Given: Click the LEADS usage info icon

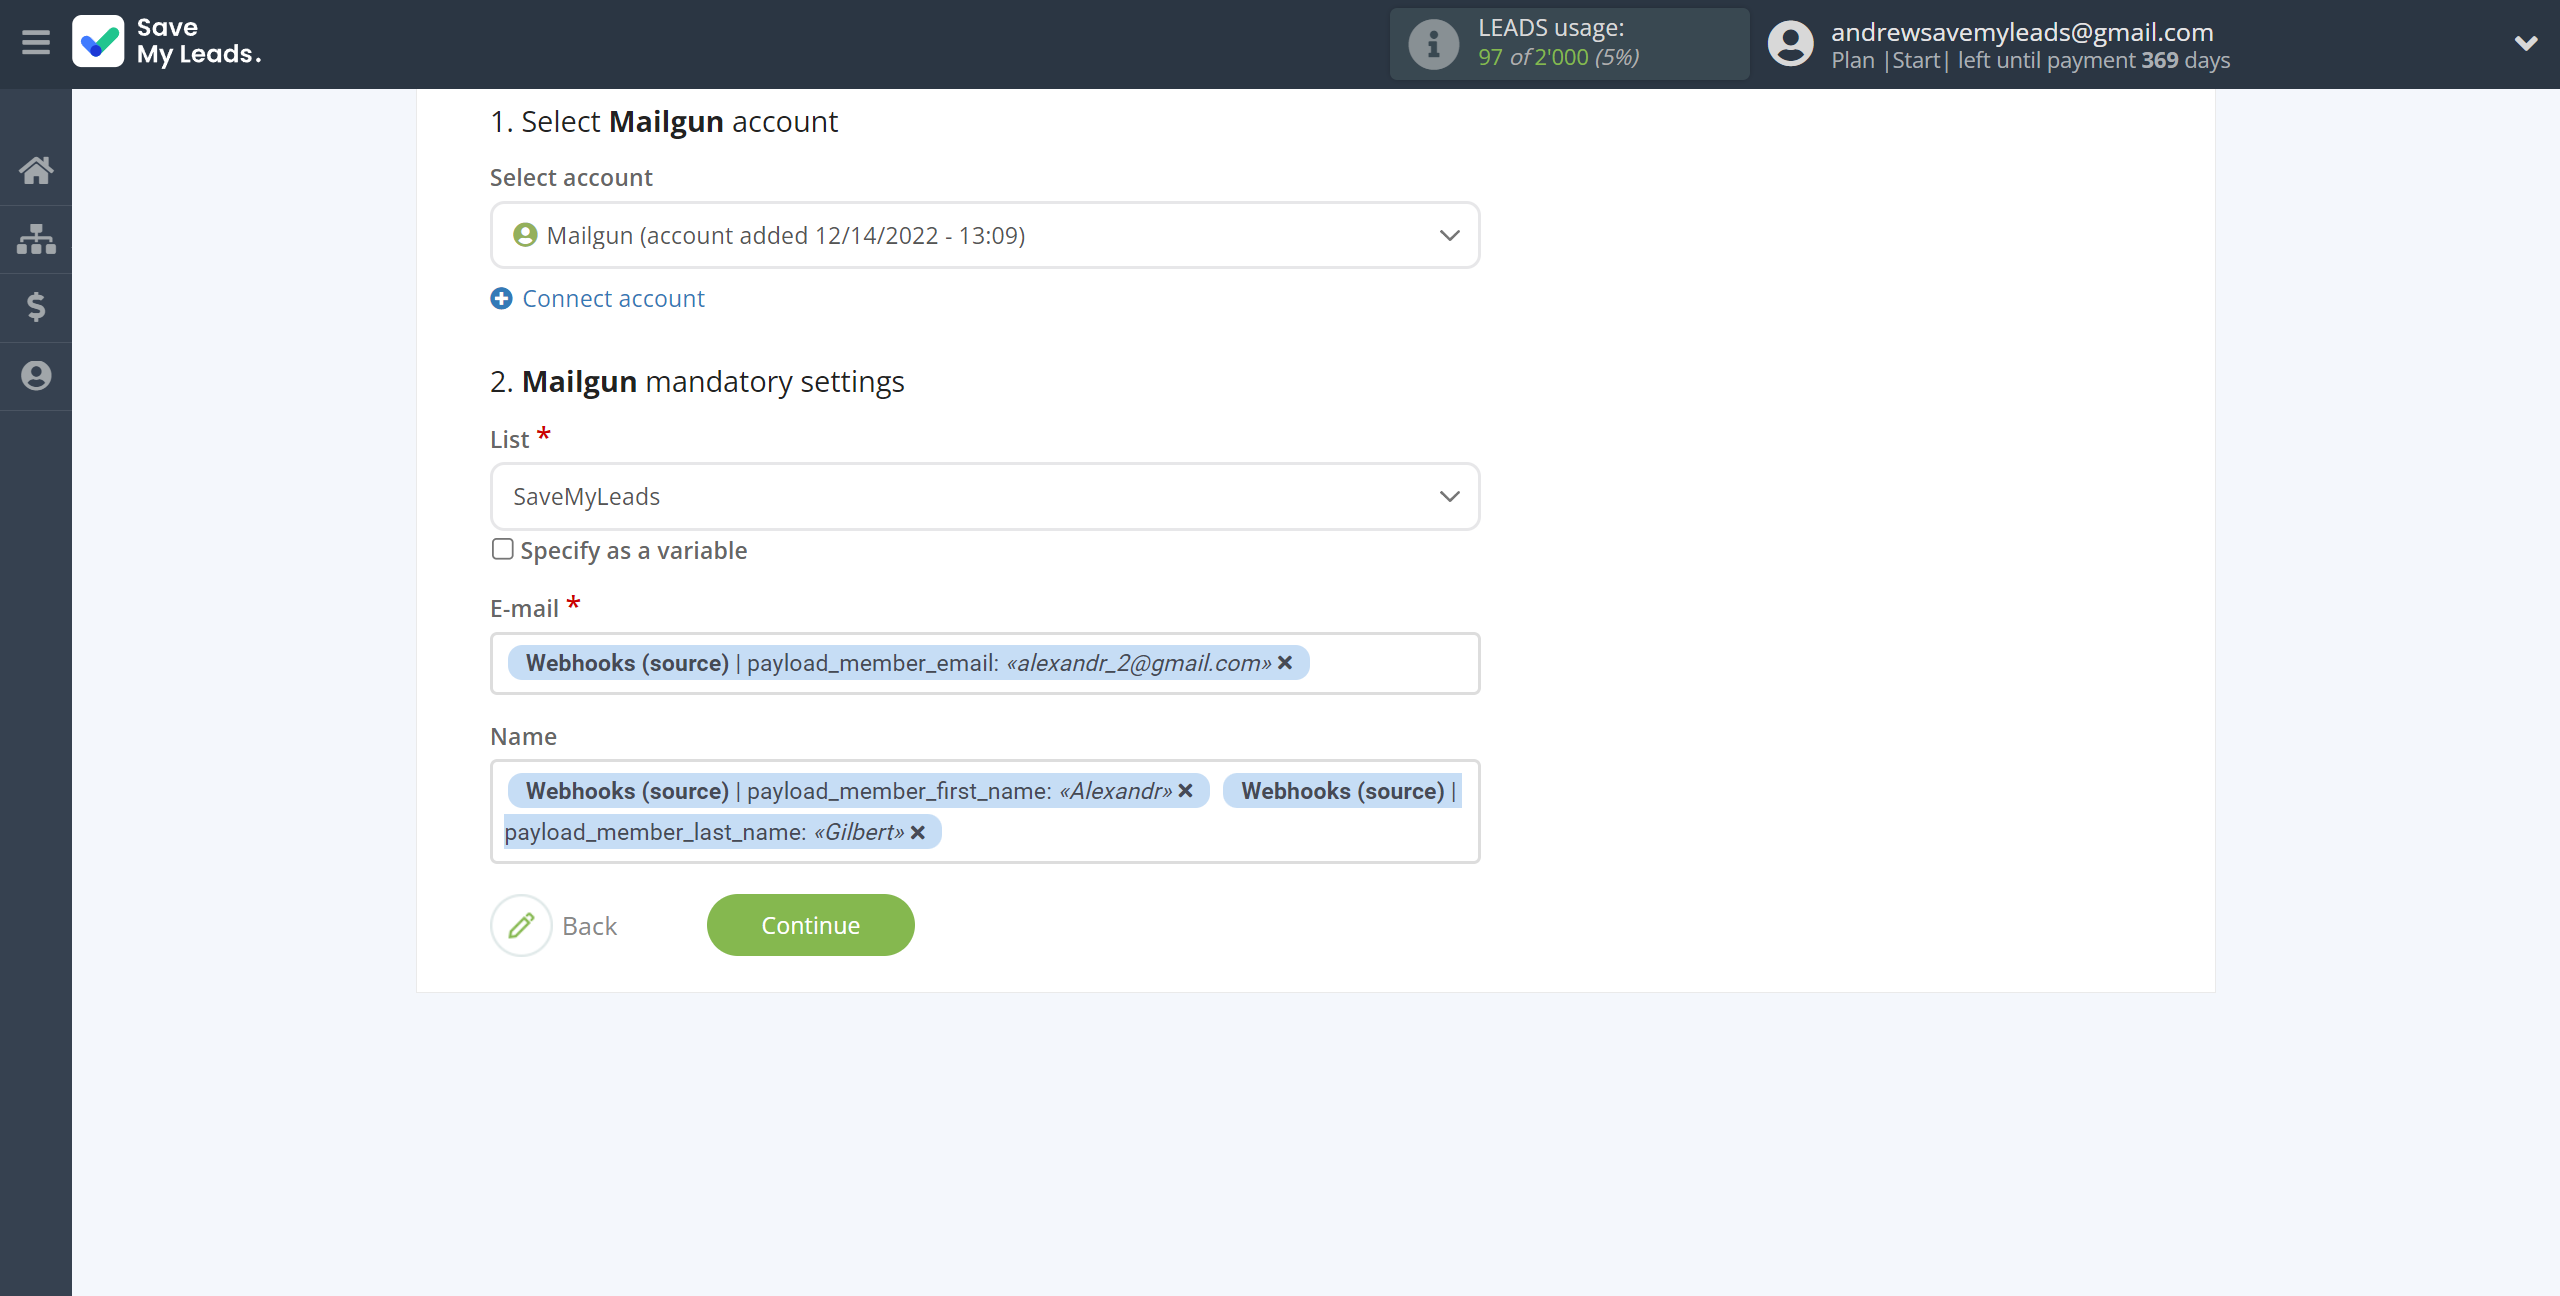Looking at the screenshot, I should click(1433, 44).
